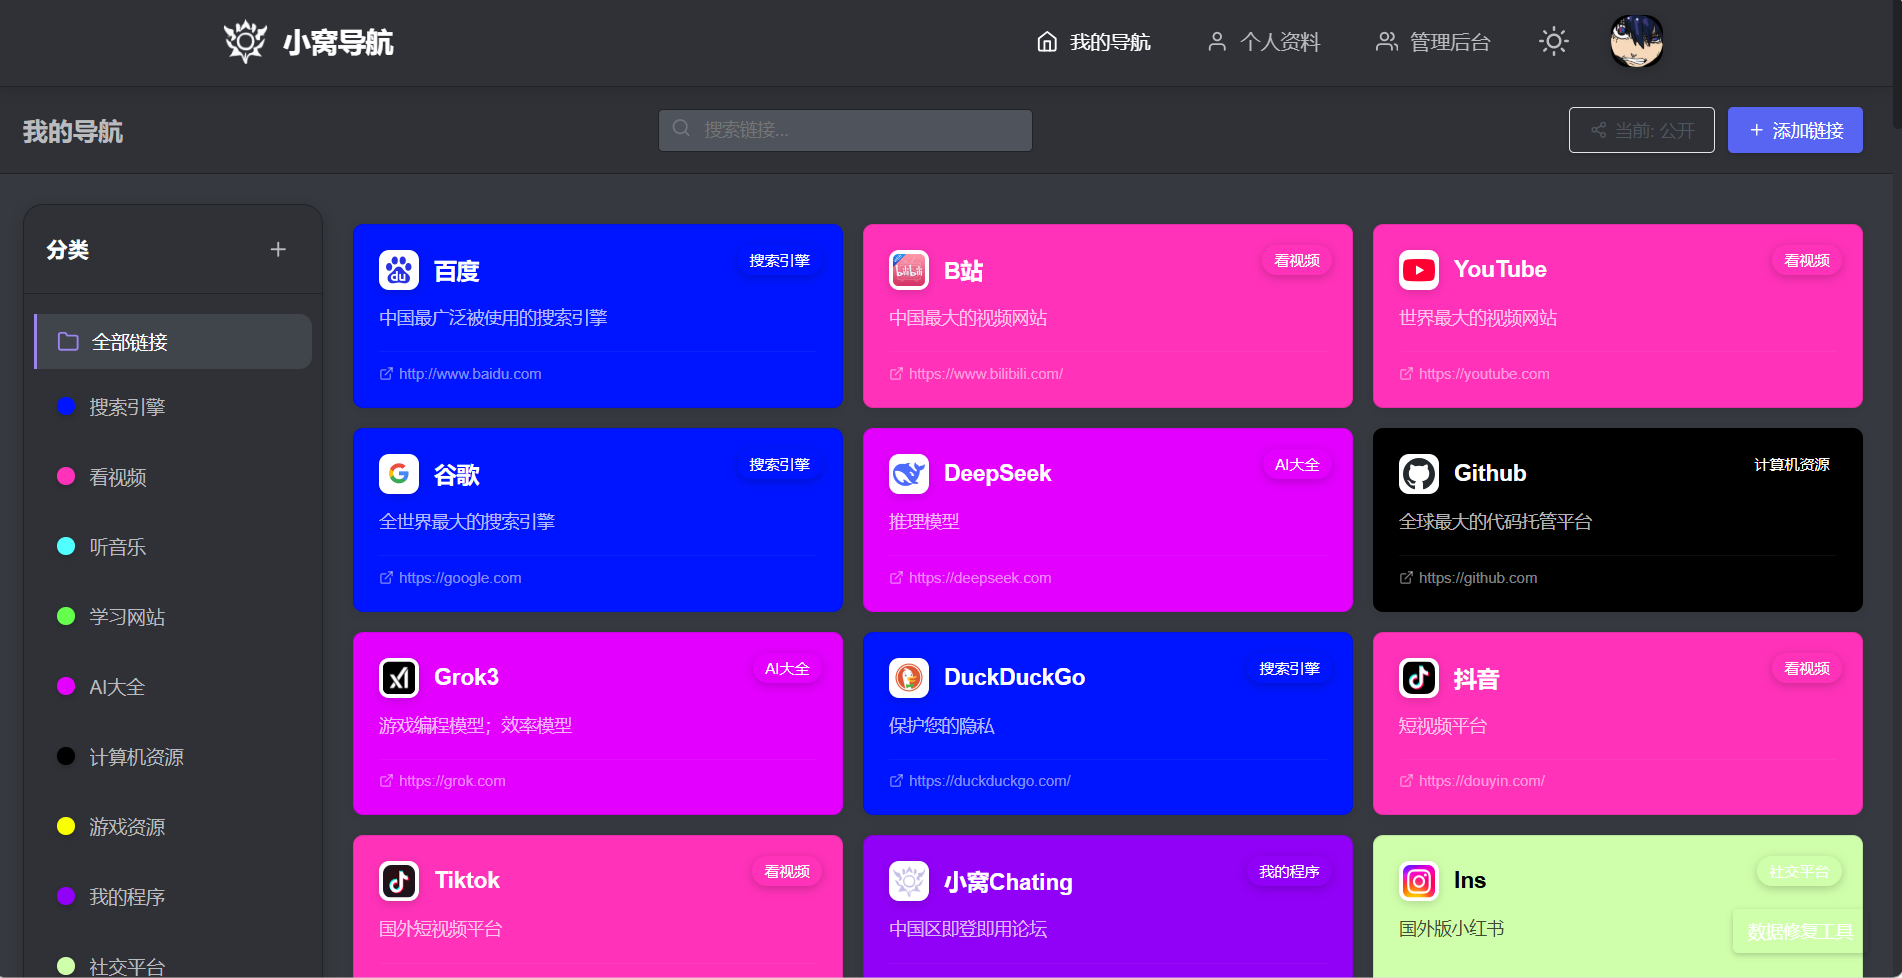
Task: Click the 数据修复工具 floating button
Action: point(1800,931)
